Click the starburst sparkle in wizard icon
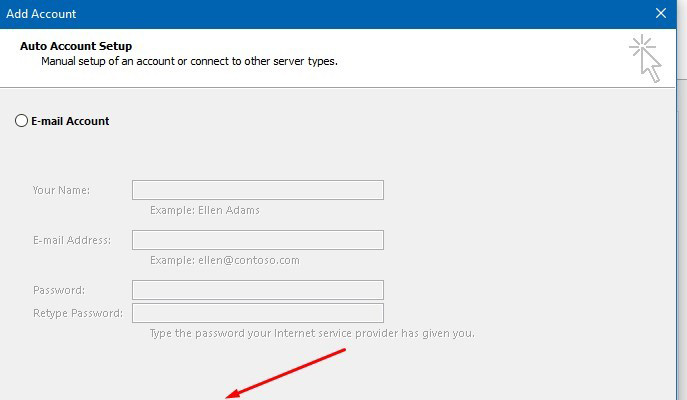Screen dimensions: 687x400 coord(641,46)
